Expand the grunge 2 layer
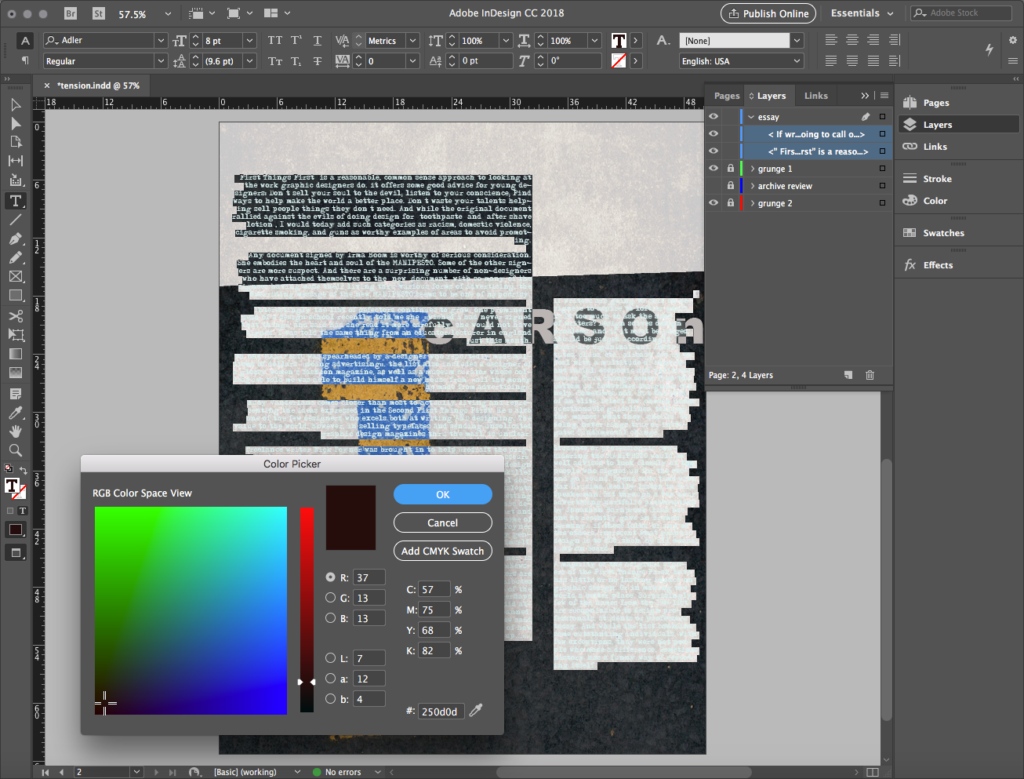Image resolution: width=1024 pixels, height=779 pixels. 750,203
